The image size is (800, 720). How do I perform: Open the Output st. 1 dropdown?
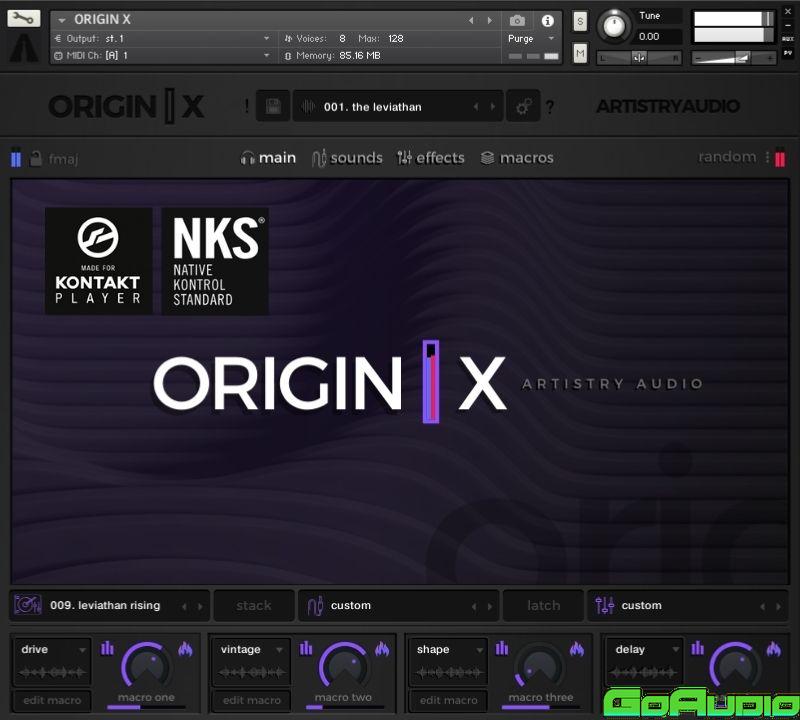pos(266,38)
